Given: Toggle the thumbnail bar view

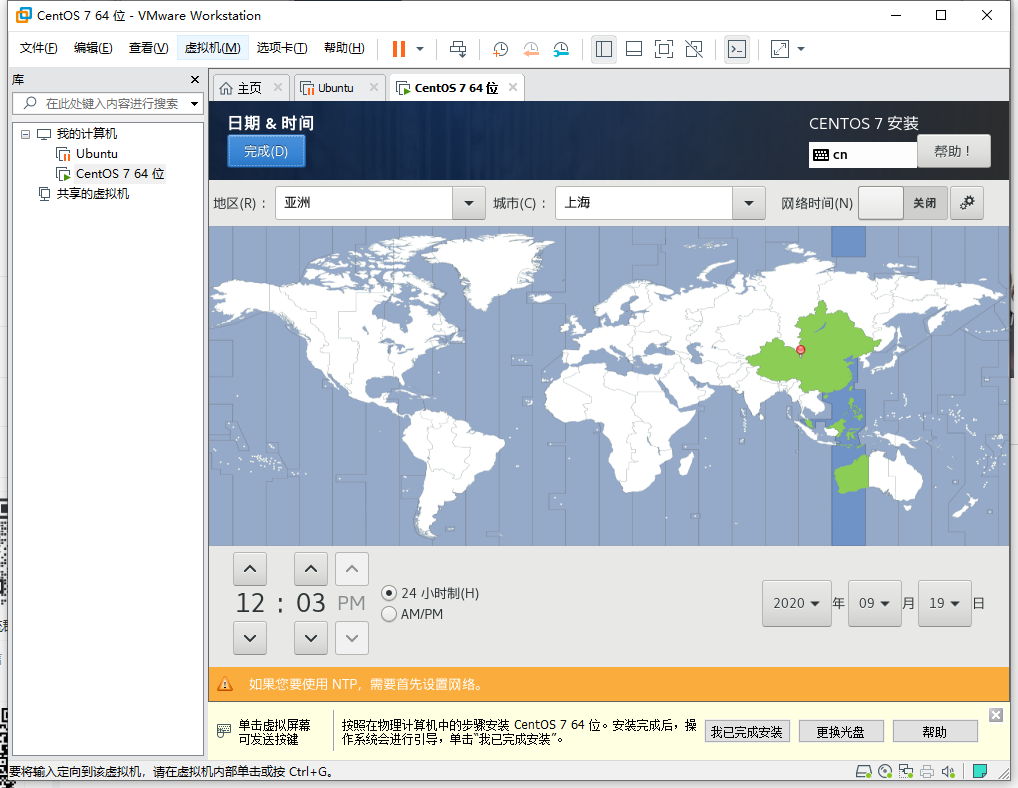Looking at the screenshot, I should [634, 49].
